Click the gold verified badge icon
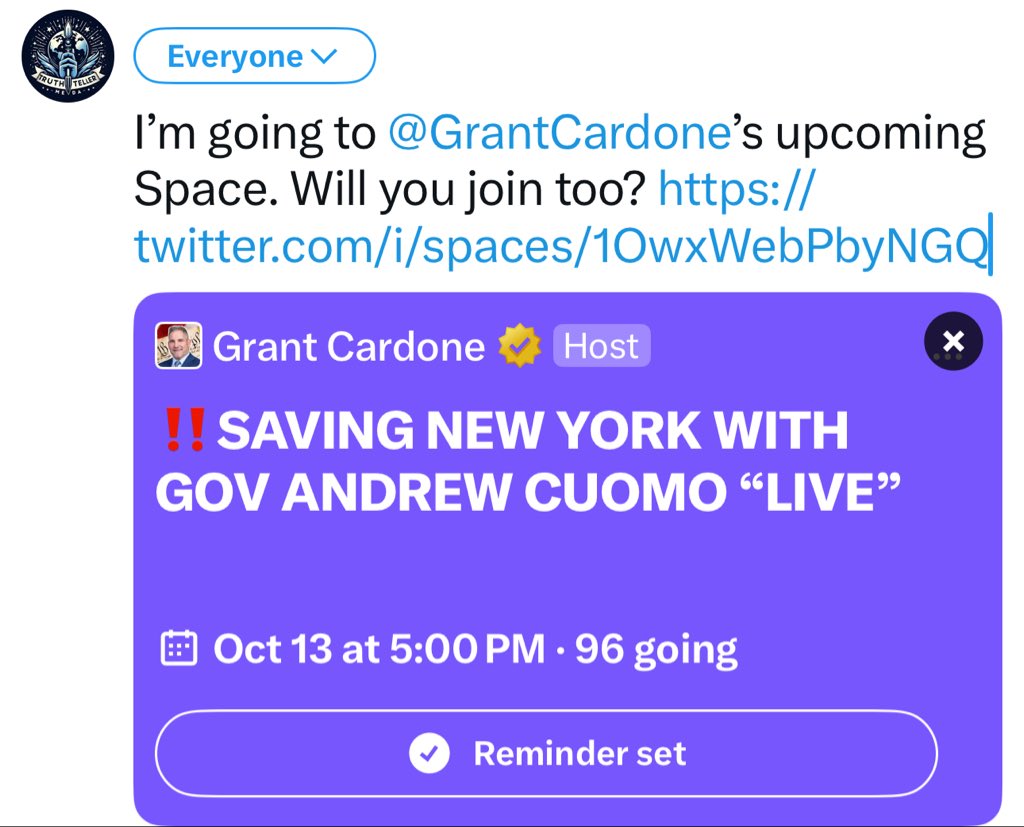This screenshot has width=1024, height=827. click(519, 347)
